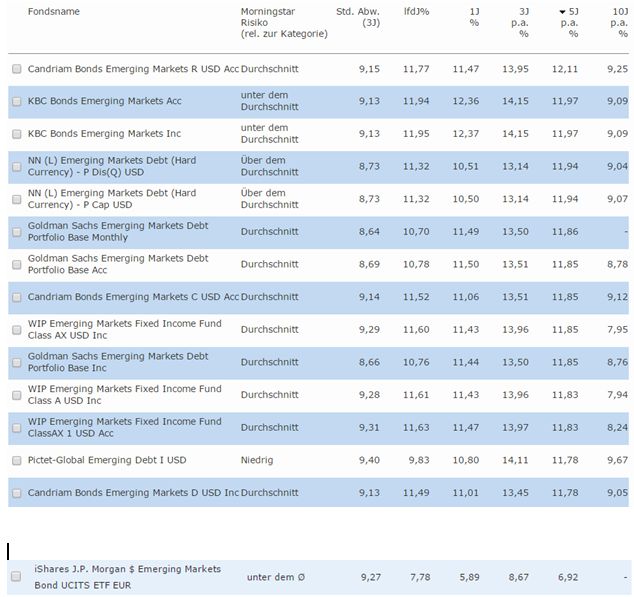Open WIP Fixed Income Fund Class AX USD Inc
Image resolution: width=634 pixels, height=597 pixels.
point(124,329)
